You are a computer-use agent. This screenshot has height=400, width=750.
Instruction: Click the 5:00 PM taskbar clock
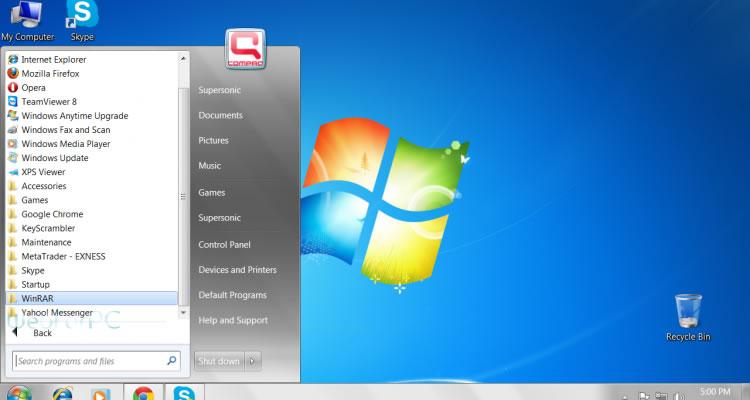(715, 392)
